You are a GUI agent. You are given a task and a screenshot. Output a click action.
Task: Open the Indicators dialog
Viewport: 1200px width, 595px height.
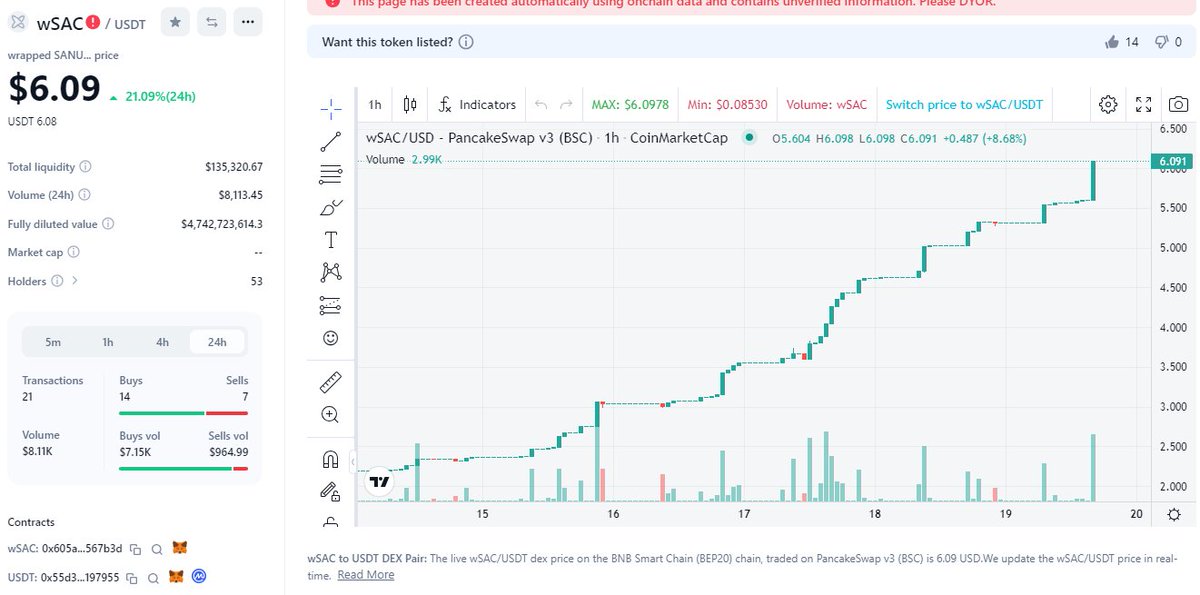click(478, 104)
